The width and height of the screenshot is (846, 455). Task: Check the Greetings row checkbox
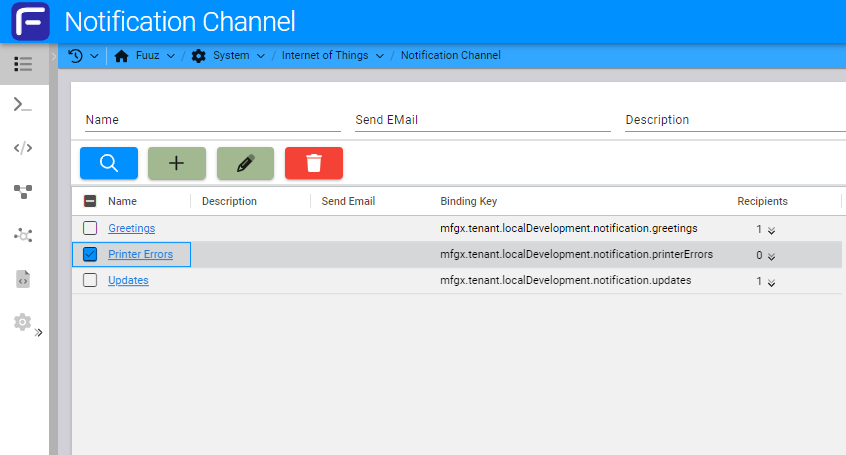pos(90,228)
